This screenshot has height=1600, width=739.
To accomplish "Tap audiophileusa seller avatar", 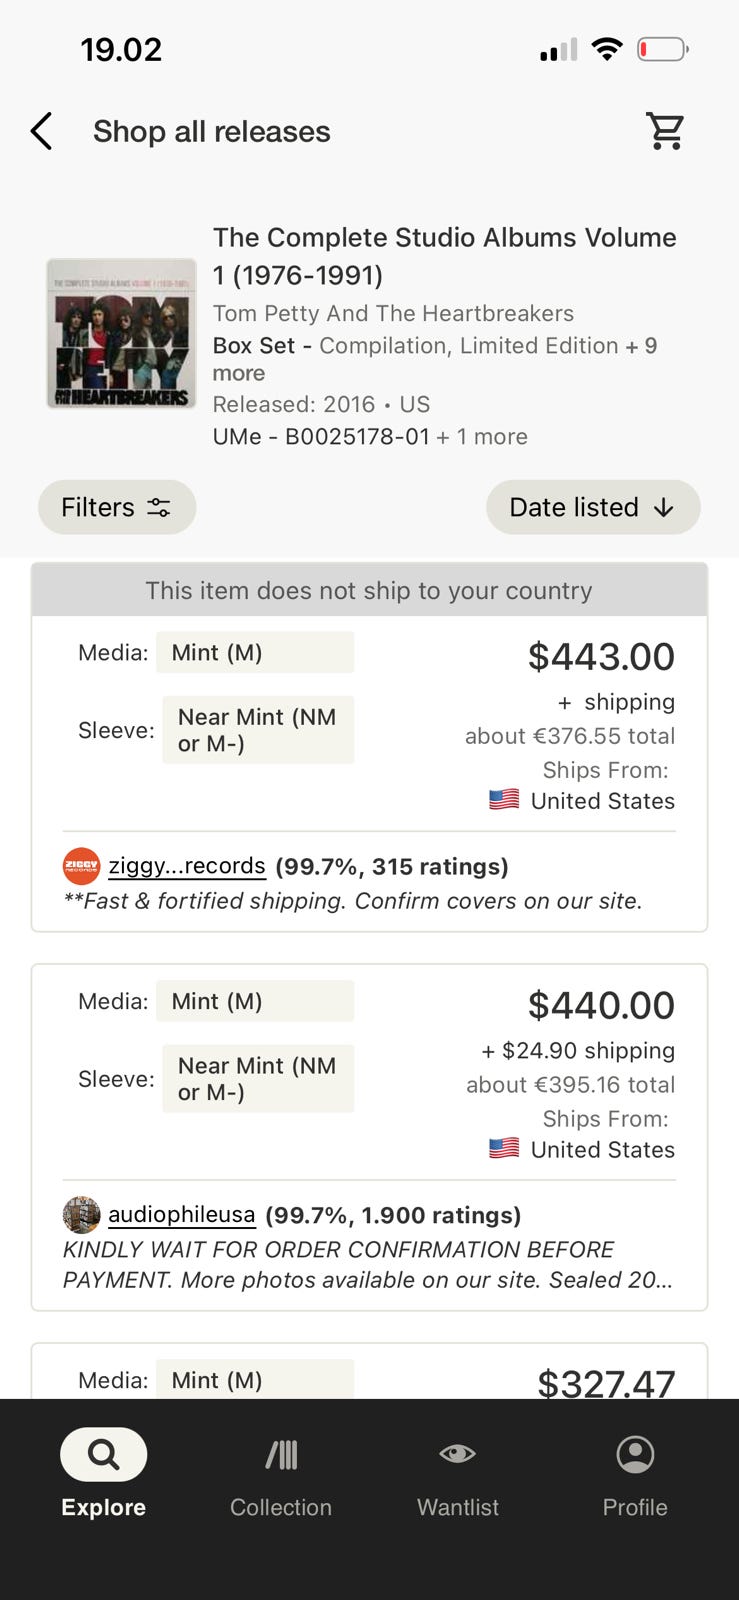I will 81,1215.
